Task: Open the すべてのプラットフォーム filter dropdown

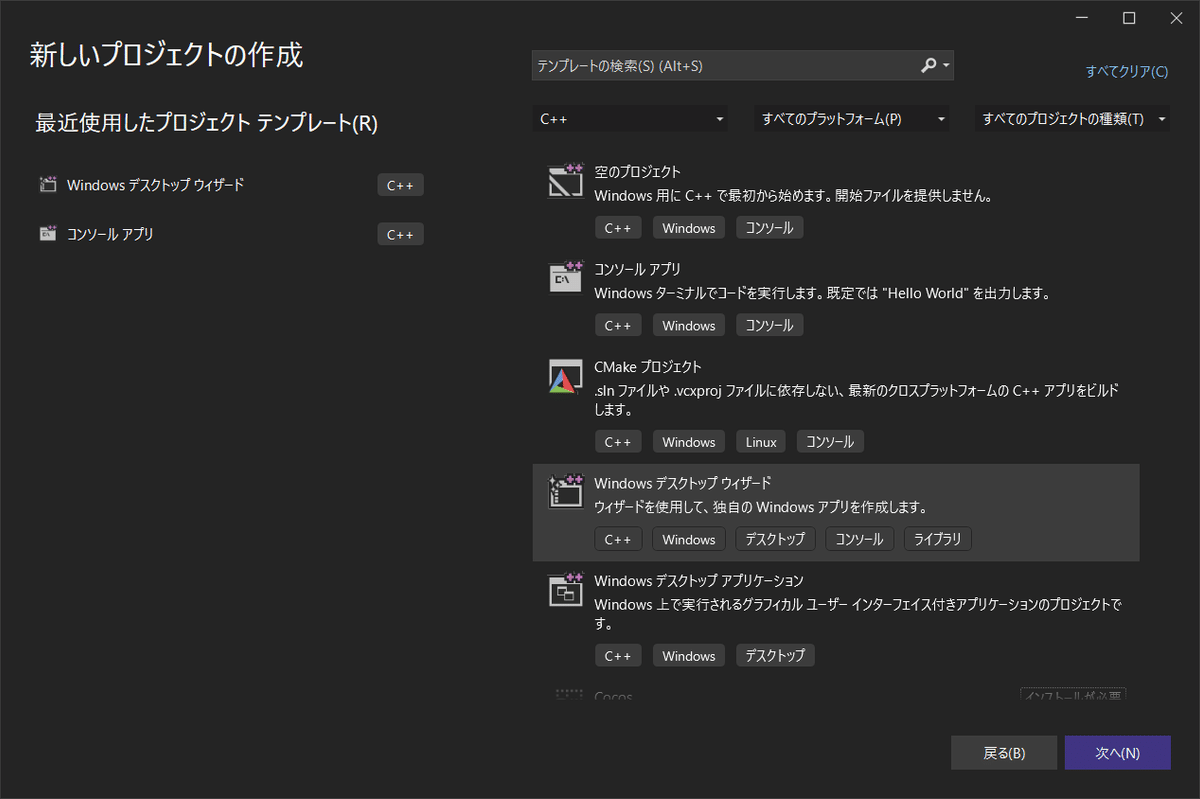Action: coord(851,119)
